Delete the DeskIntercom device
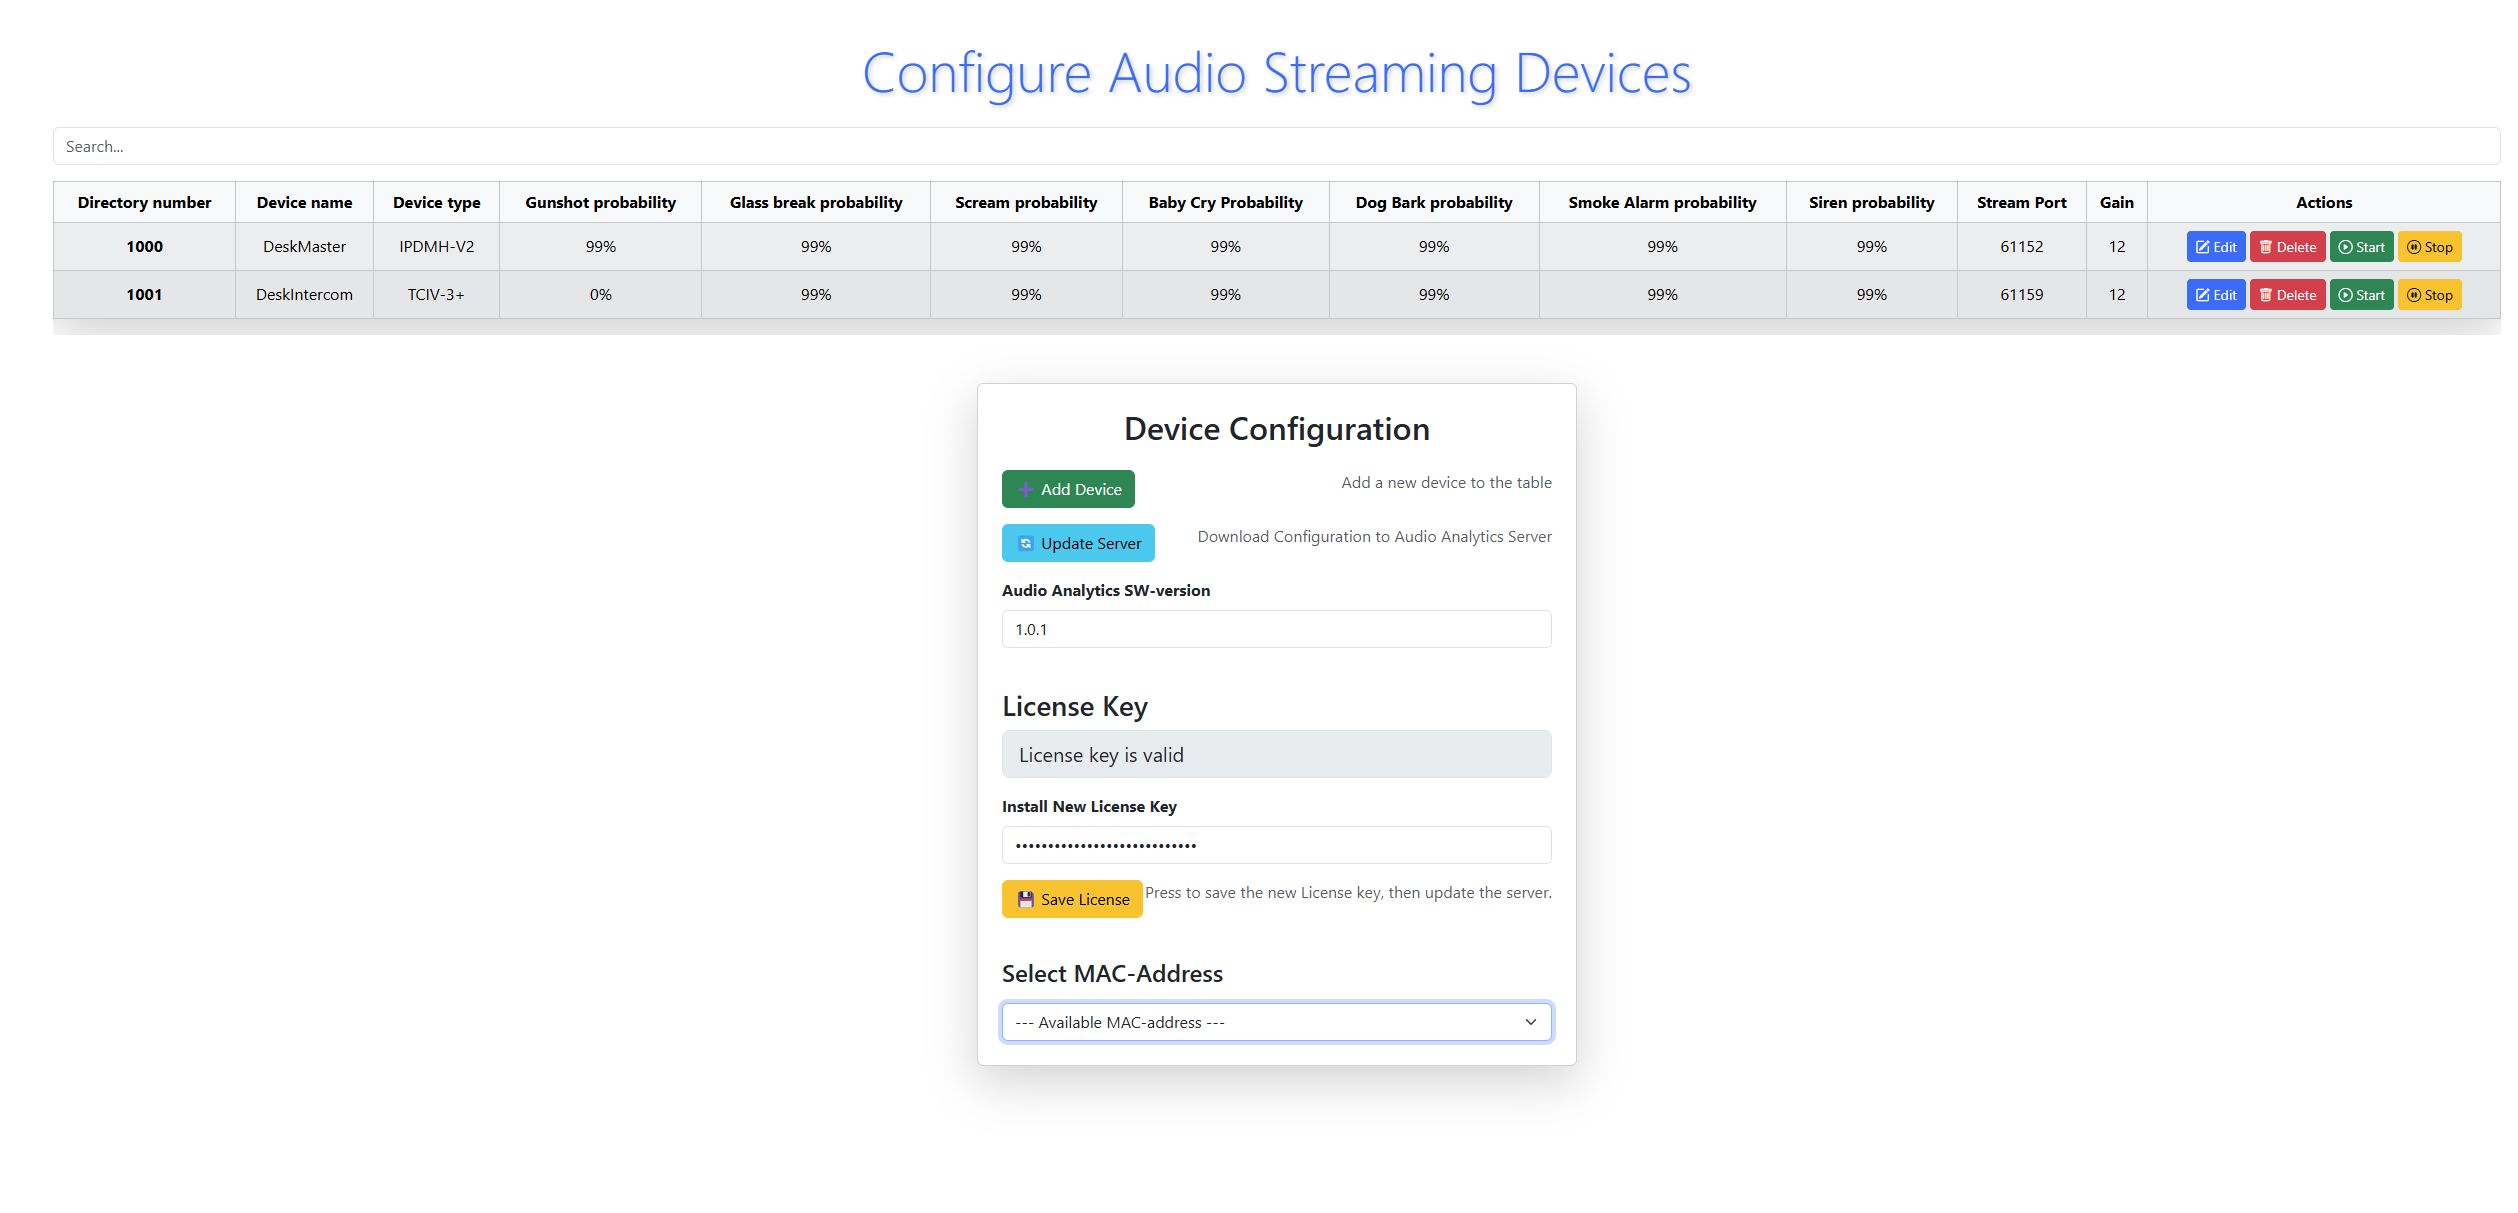This screenshot has height=1213, width=2518. pos(2286,295)
